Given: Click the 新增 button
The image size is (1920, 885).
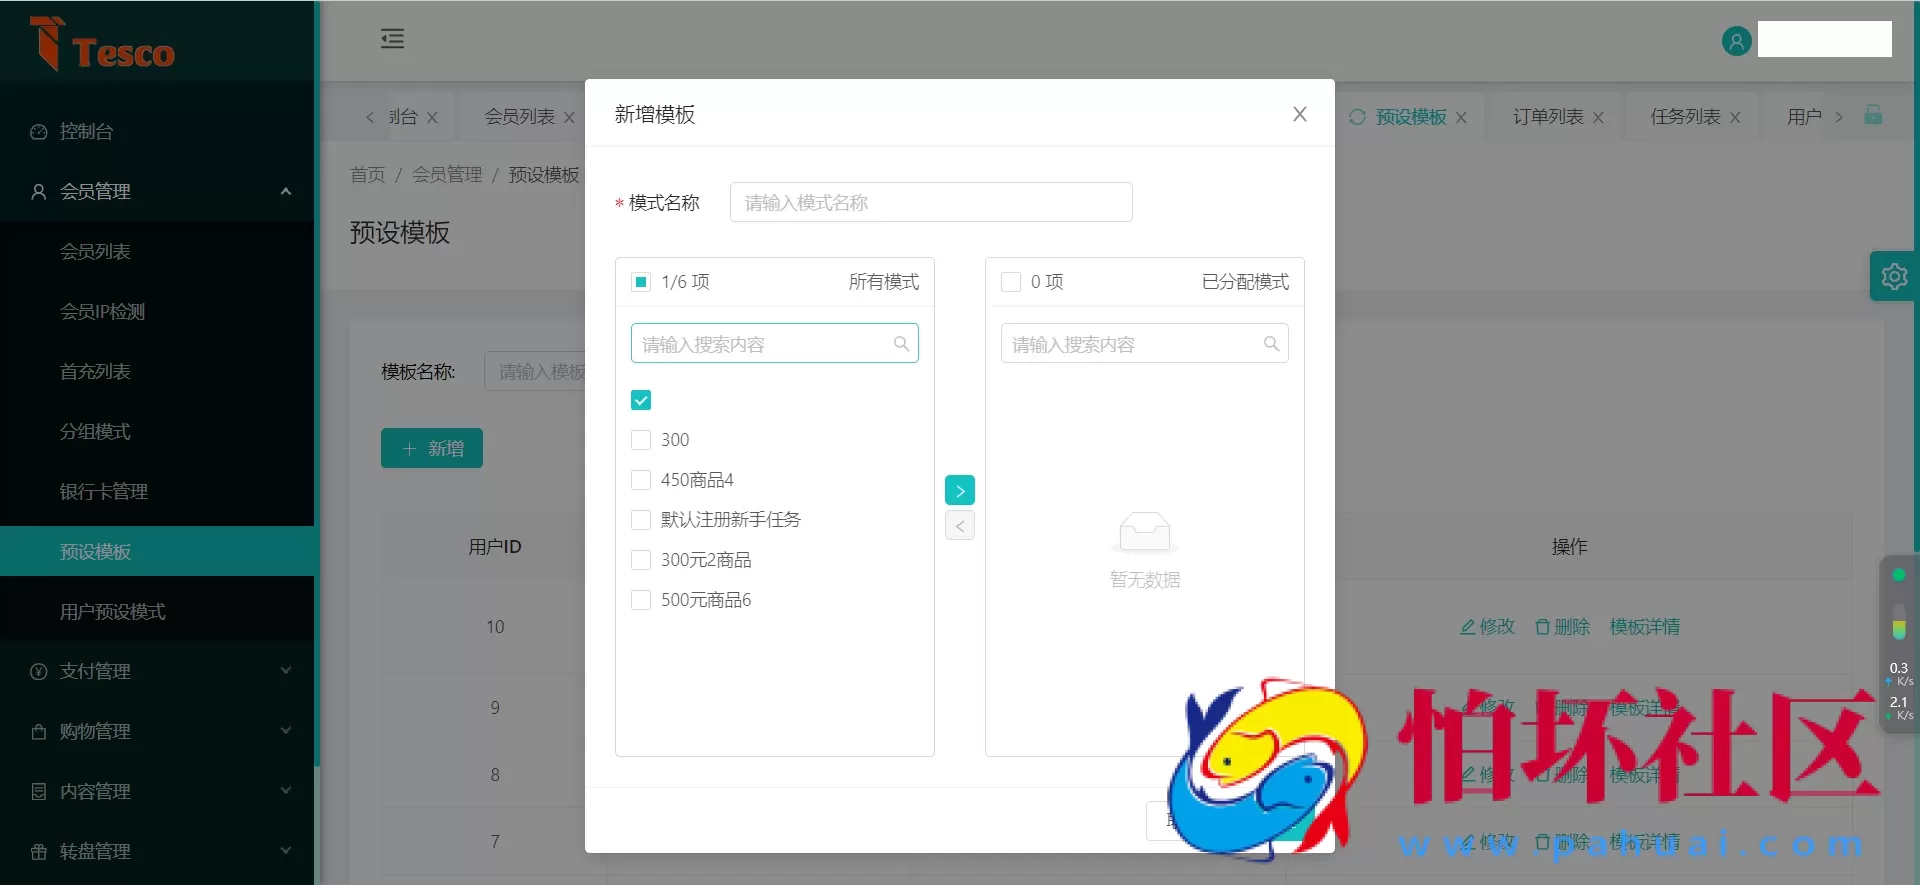Looking at the screenshot, I should click(432, 448).
